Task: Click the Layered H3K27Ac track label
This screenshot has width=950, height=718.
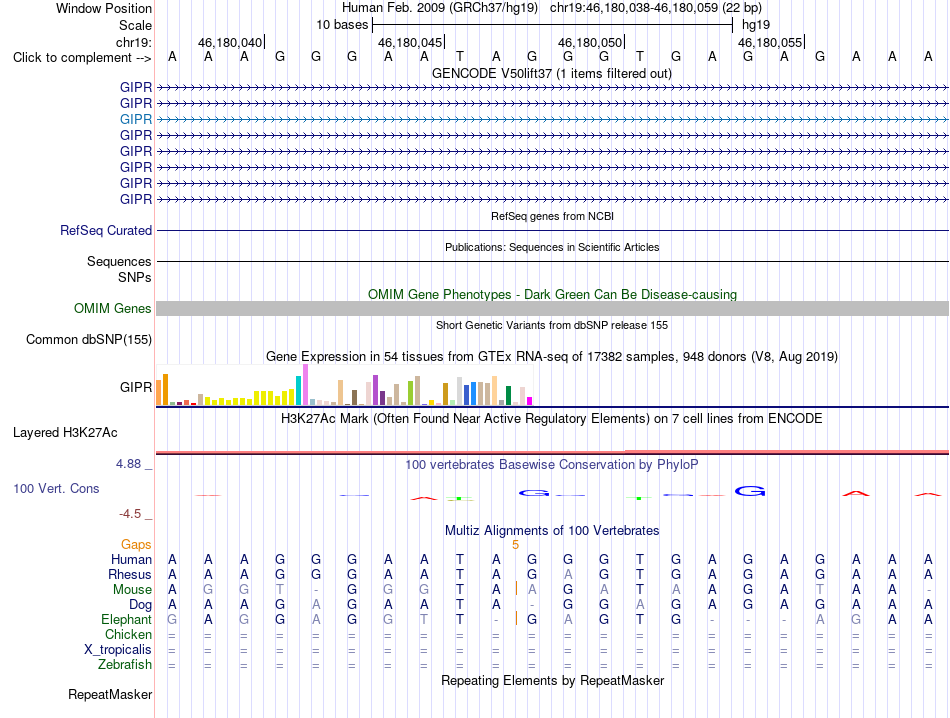Action: (65, 433)
